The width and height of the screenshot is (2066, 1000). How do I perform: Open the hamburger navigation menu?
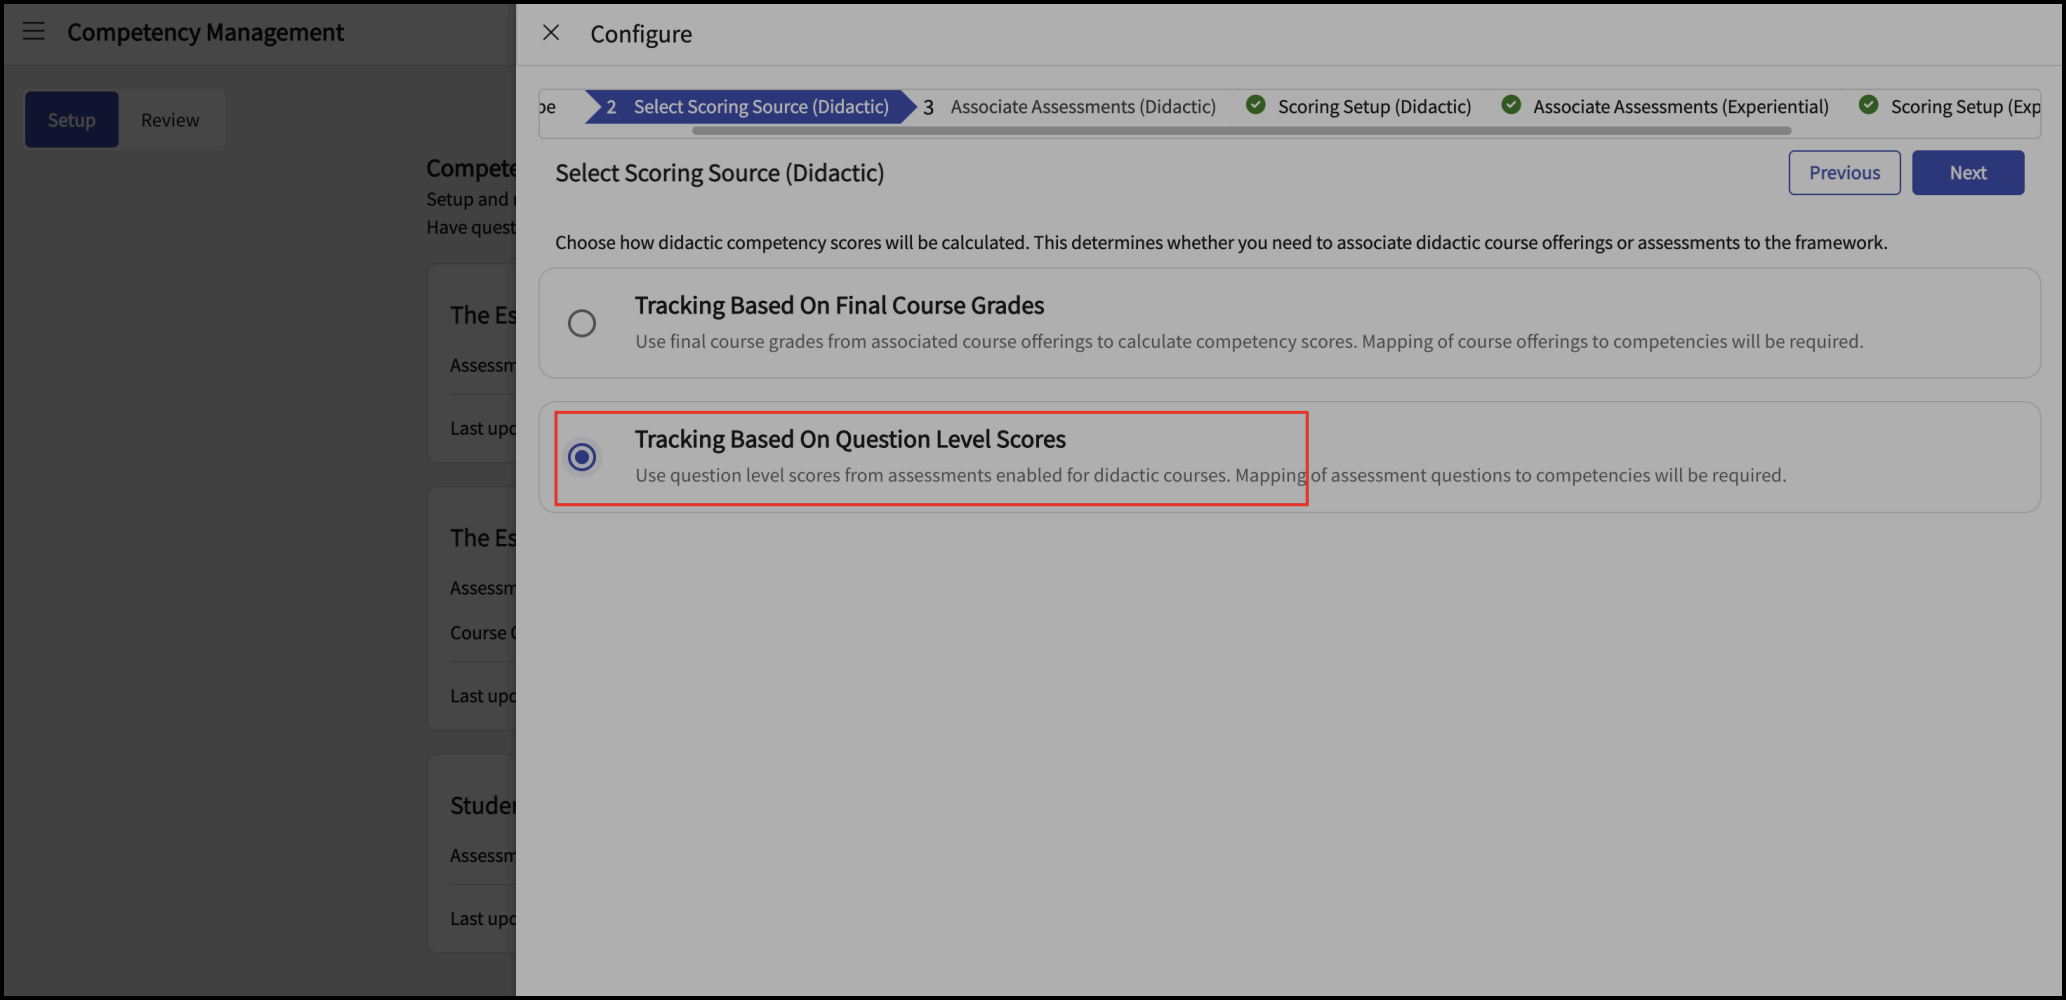pyautogui.click(x=34, y=31)
